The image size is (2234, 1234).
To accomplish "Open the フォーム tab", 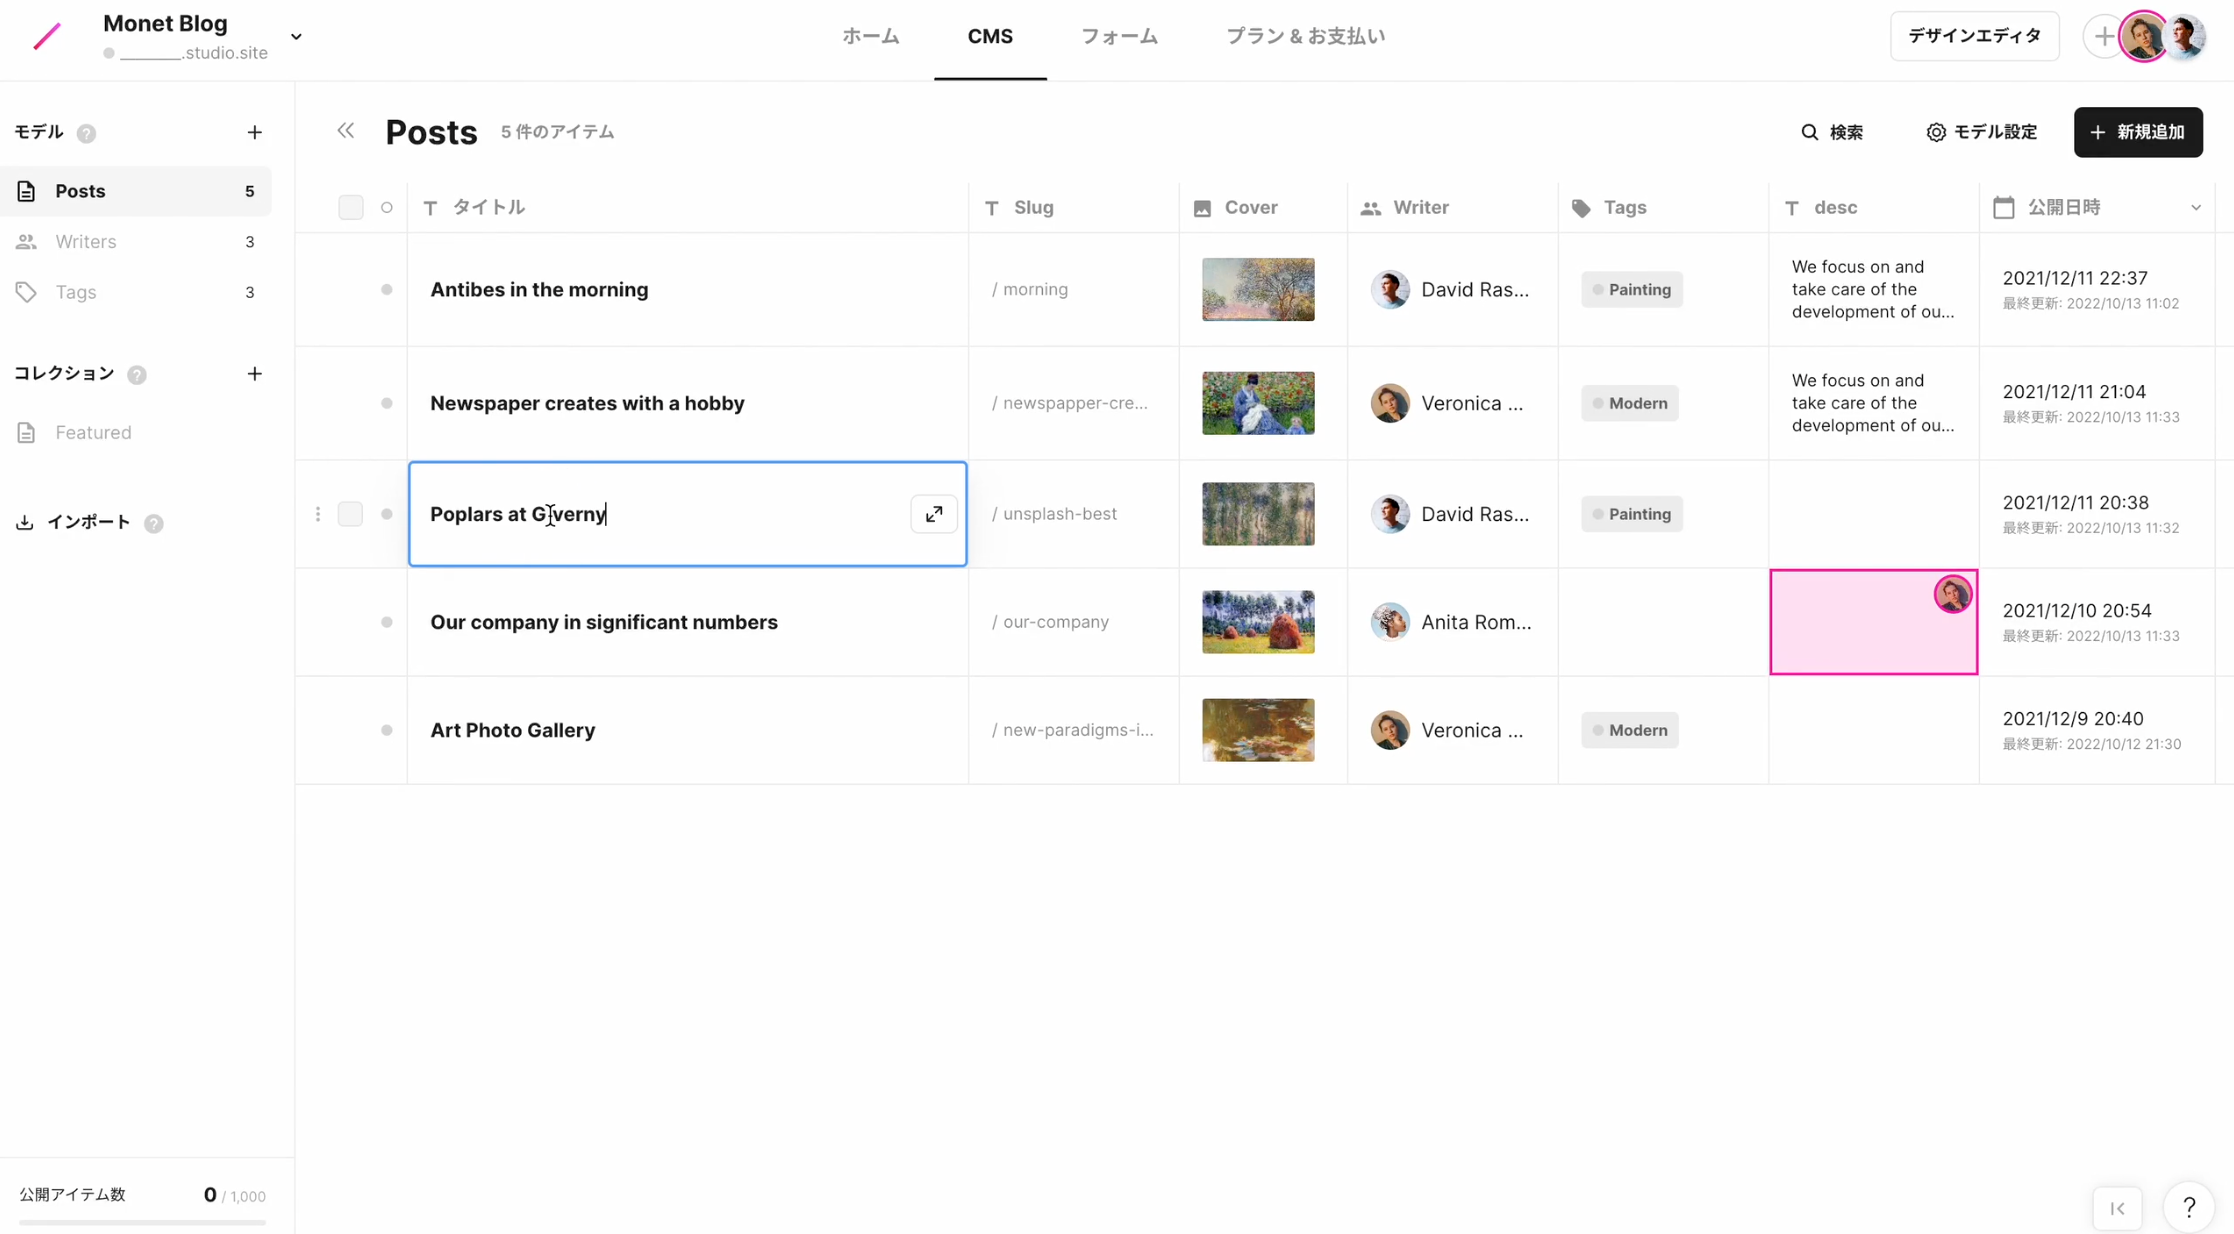I will [x=1119, y=36].
